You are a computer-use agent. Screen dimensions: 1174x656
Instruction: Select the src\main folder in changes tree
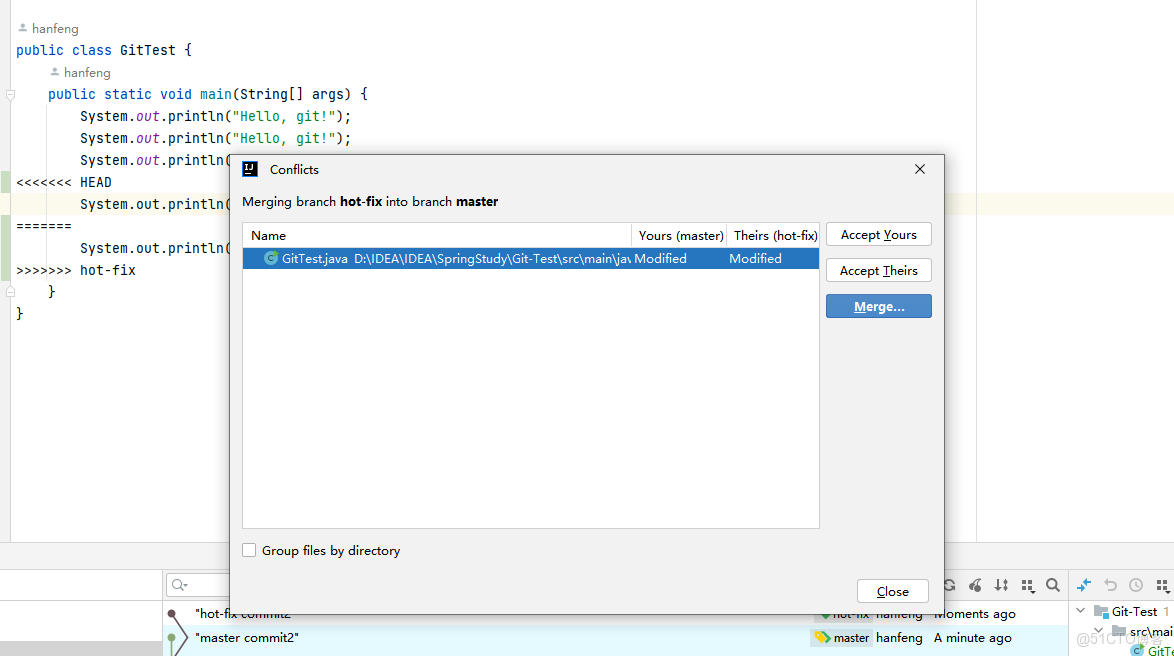tap(1151, 632)
